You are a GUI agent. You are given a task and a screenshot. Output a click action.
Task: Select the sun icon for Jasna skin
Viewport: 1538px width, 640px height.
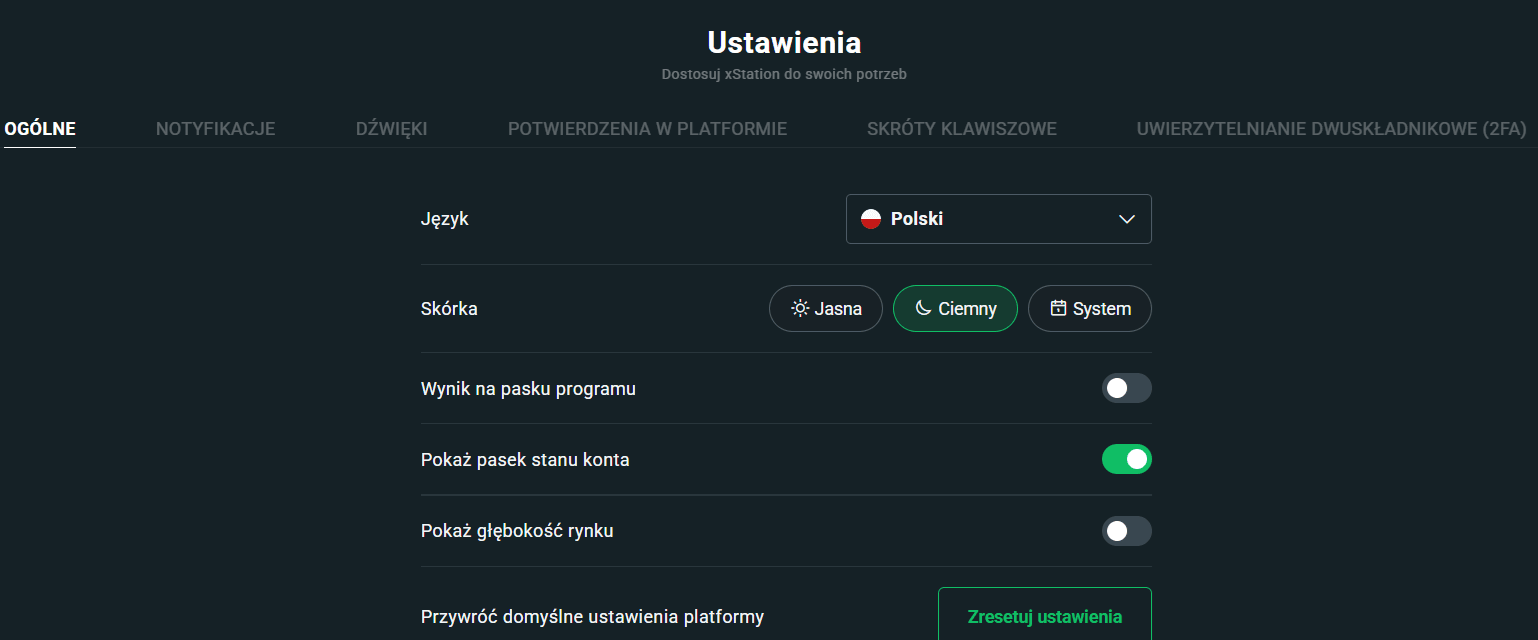click(x=800, y=308)
